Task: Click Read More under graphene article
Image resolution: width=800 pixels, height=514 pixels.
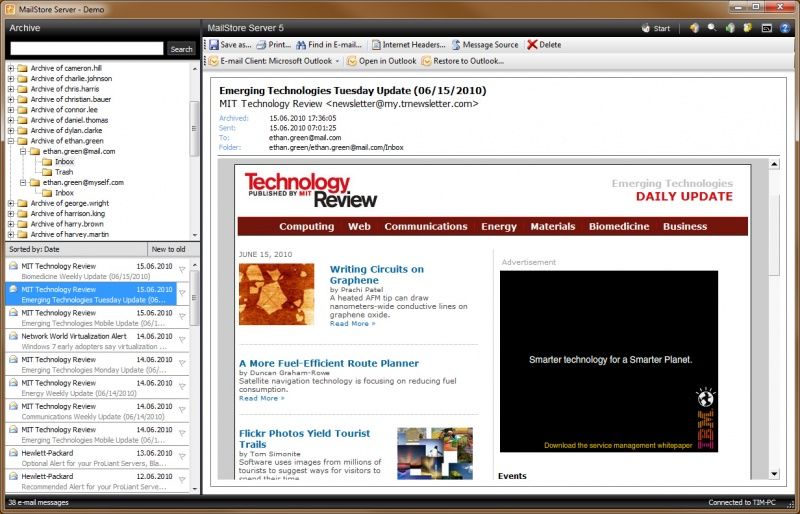Action: (353, 324)
